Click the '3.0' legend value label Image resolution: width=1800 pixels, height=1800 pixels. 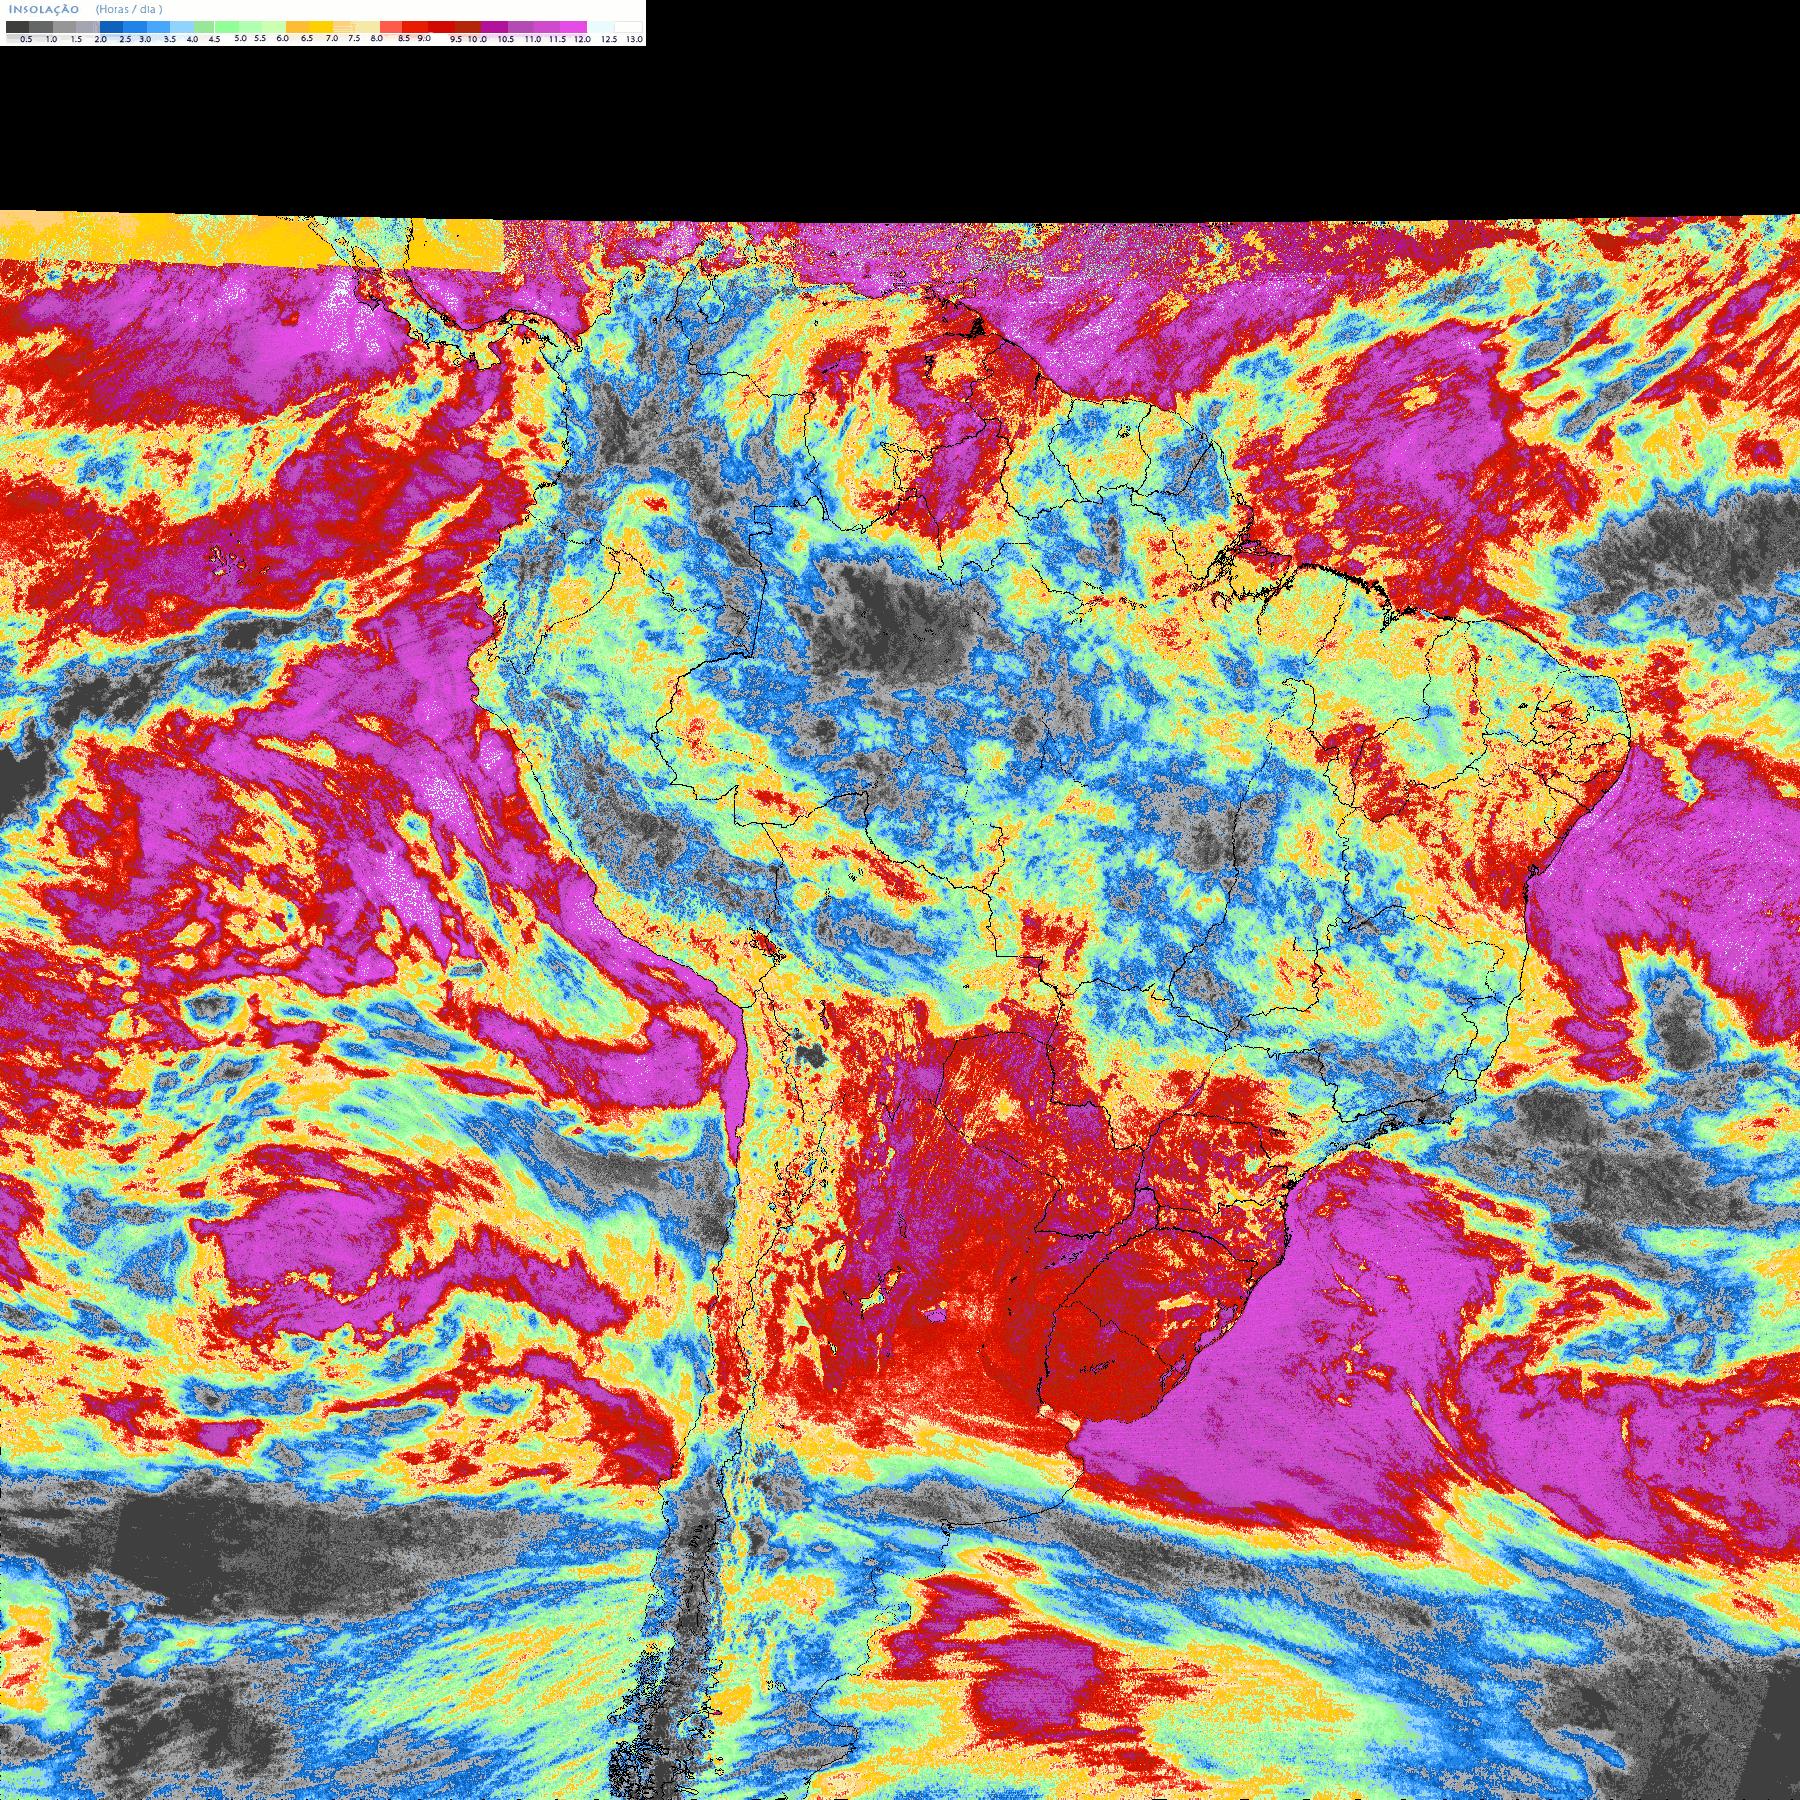click(x=145, y=39)
